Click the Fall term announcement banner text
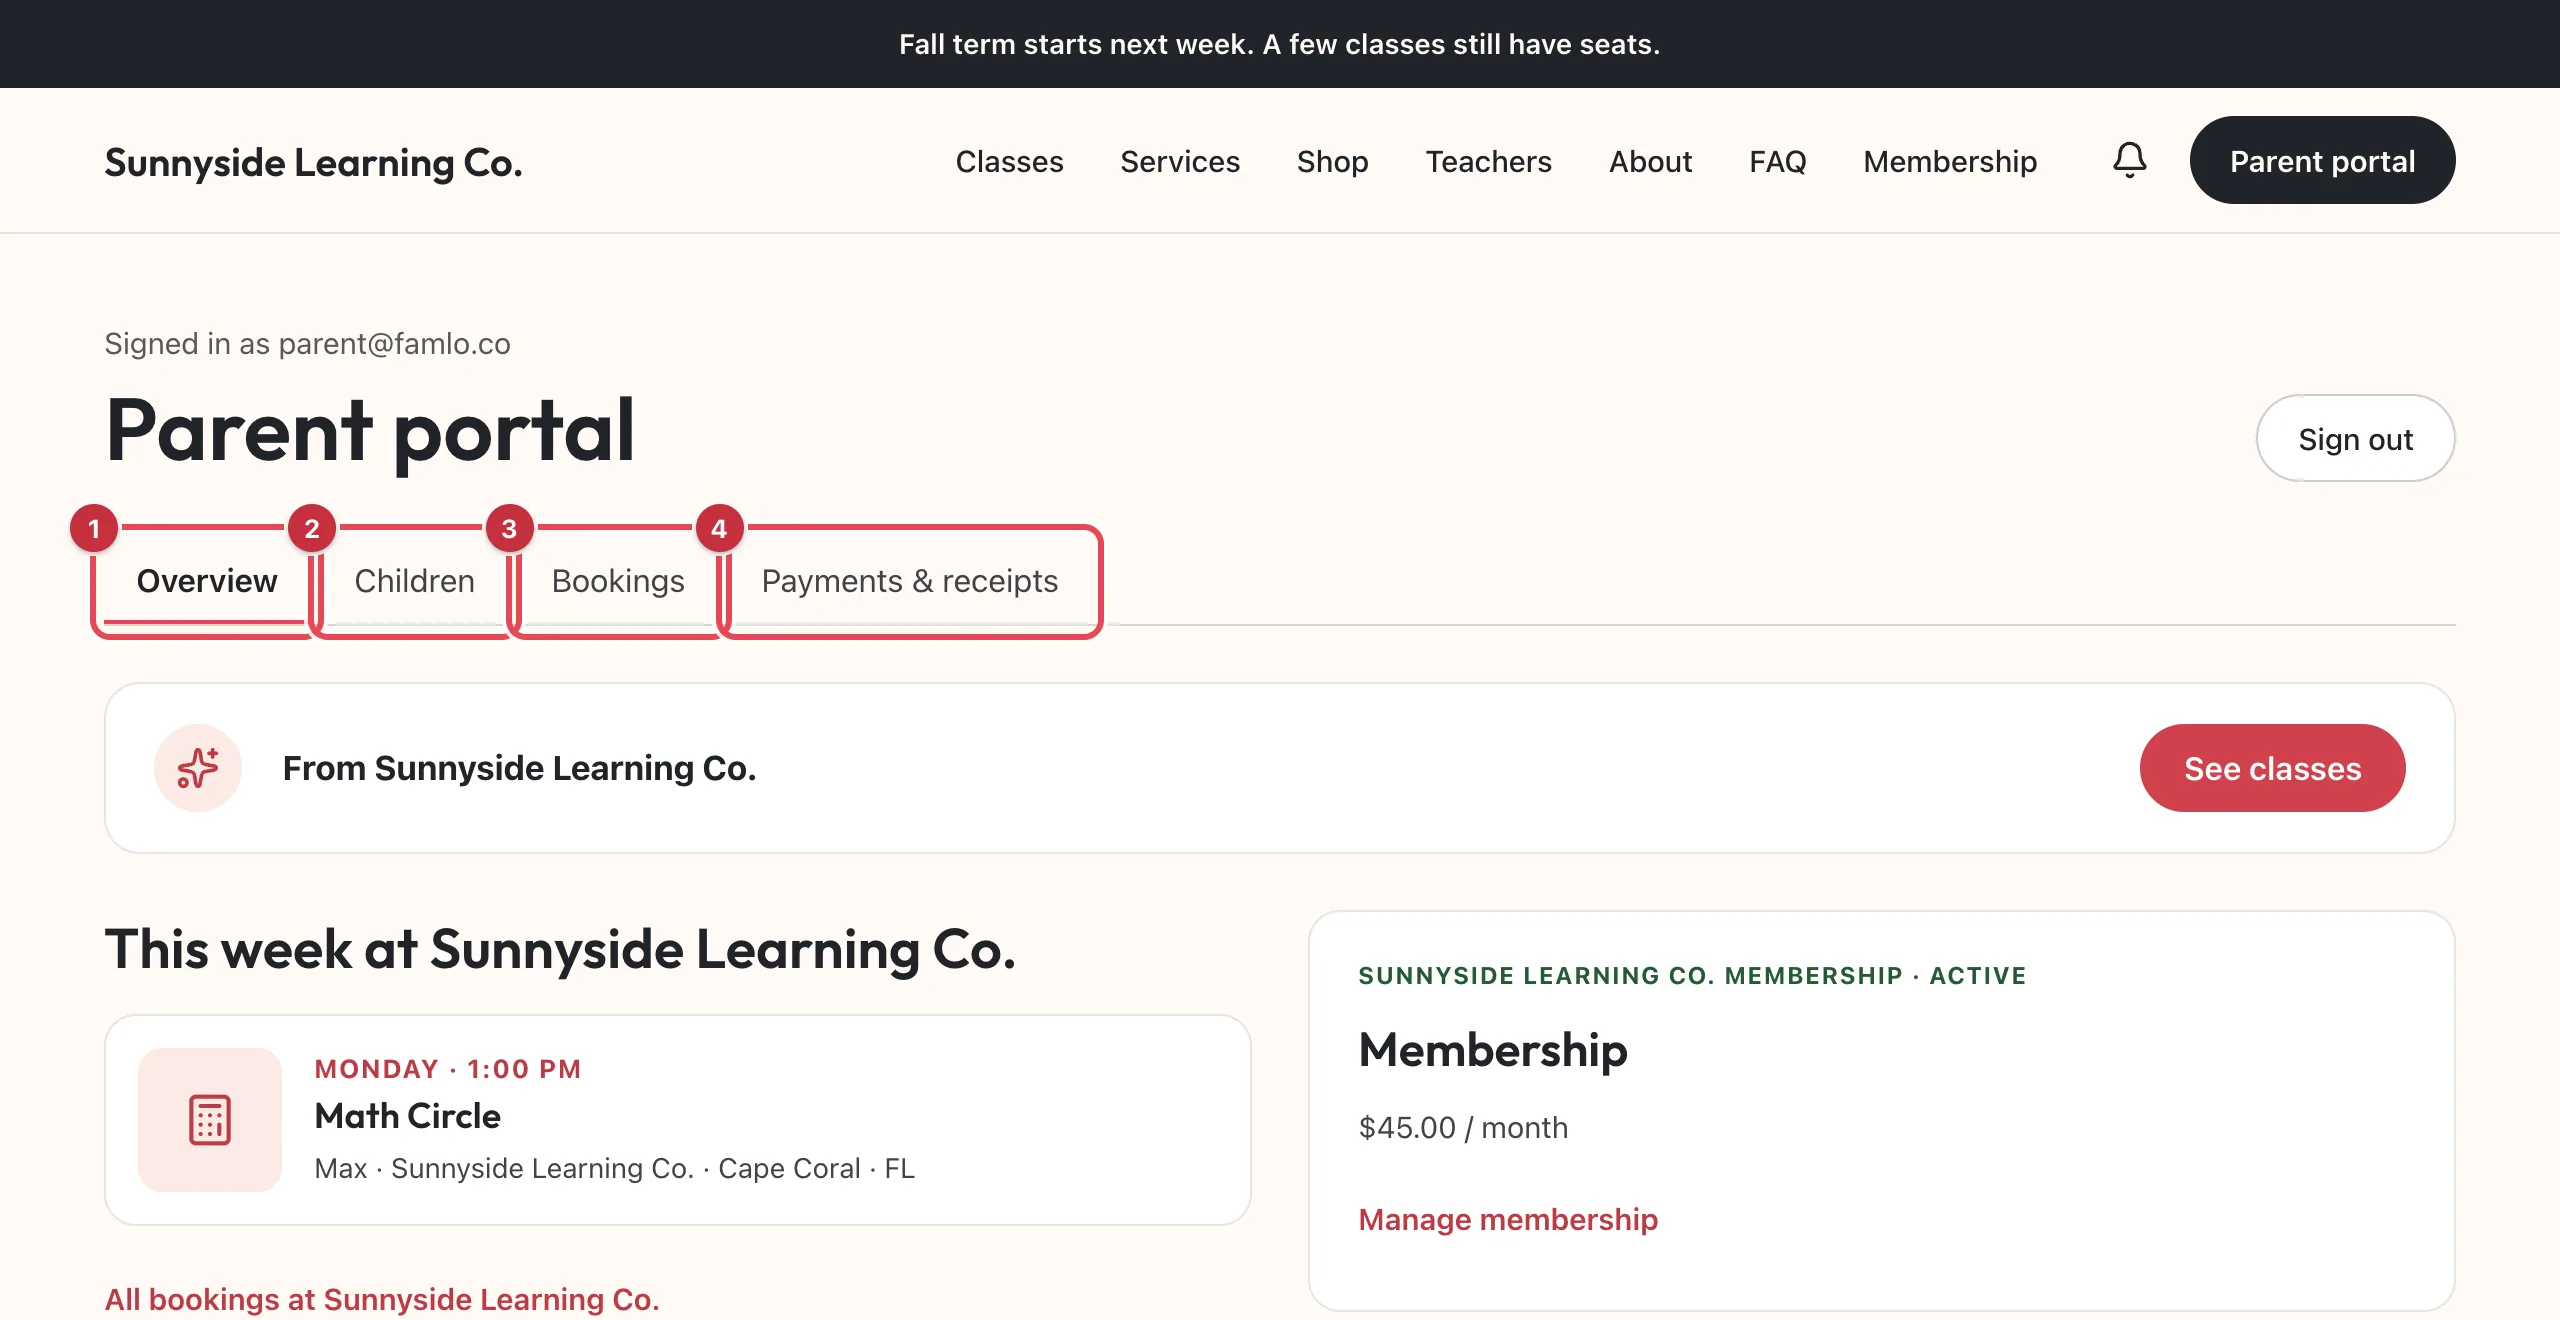Screen dimensions: 2560x1320 (x=1279, y=44)
